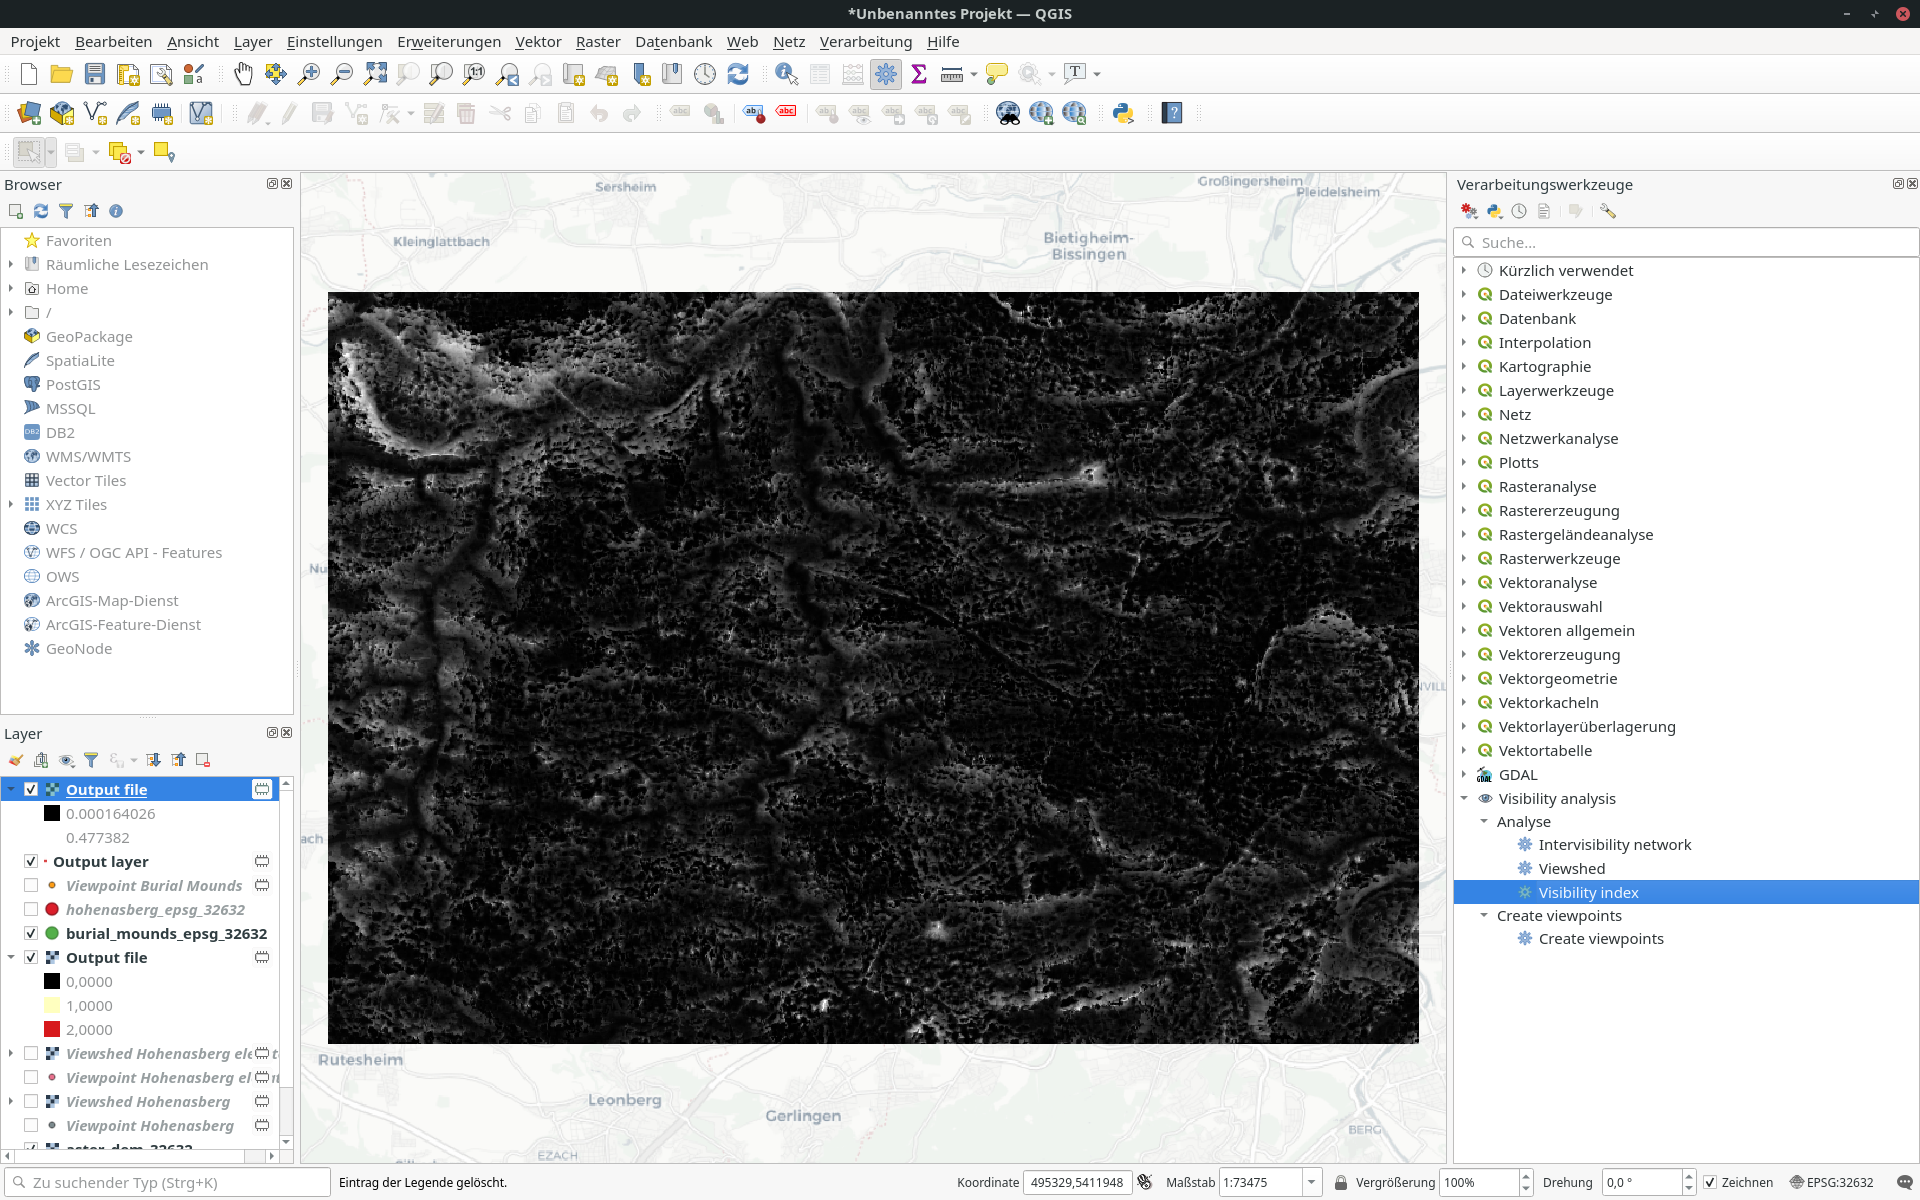The height and width of the screenshot is (1200, 1920).
Task: Click the Zoom Out magnifier tool
Action: click(x=342, y=74)
